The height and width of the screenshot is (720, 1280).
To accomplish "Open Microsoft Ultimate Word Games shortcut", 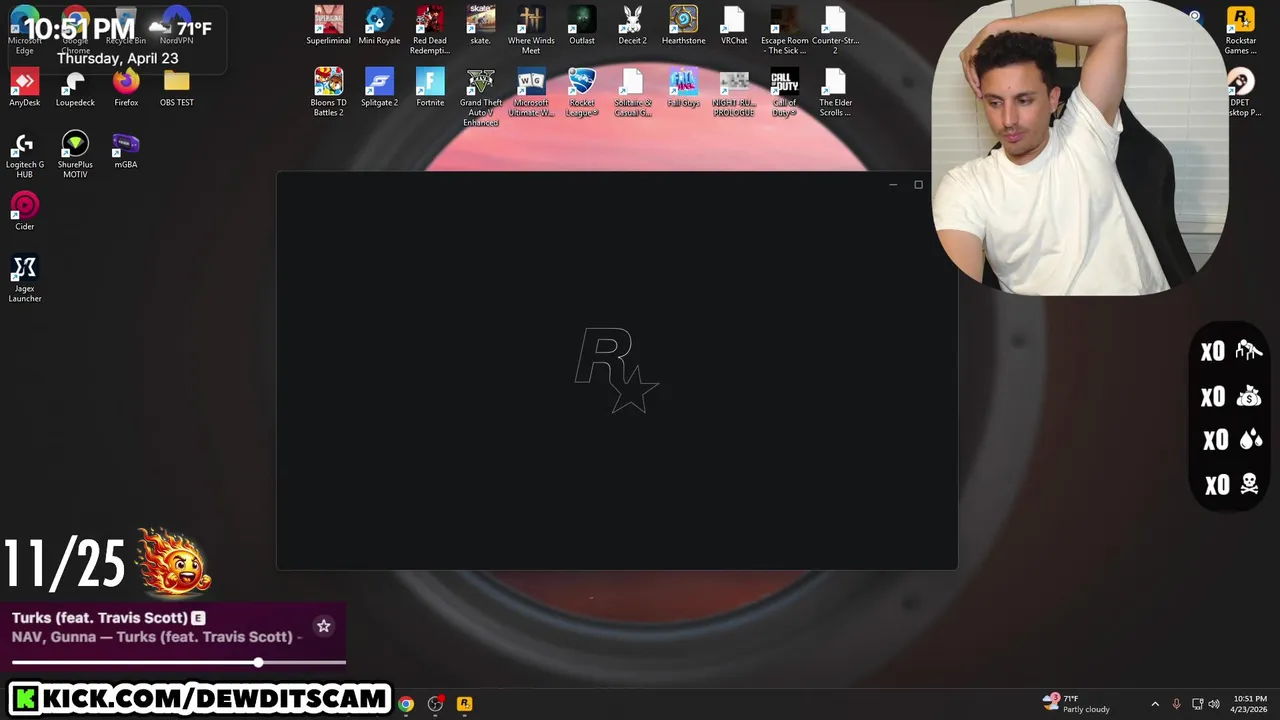I will pyautogui.click(x=531, y=92).
